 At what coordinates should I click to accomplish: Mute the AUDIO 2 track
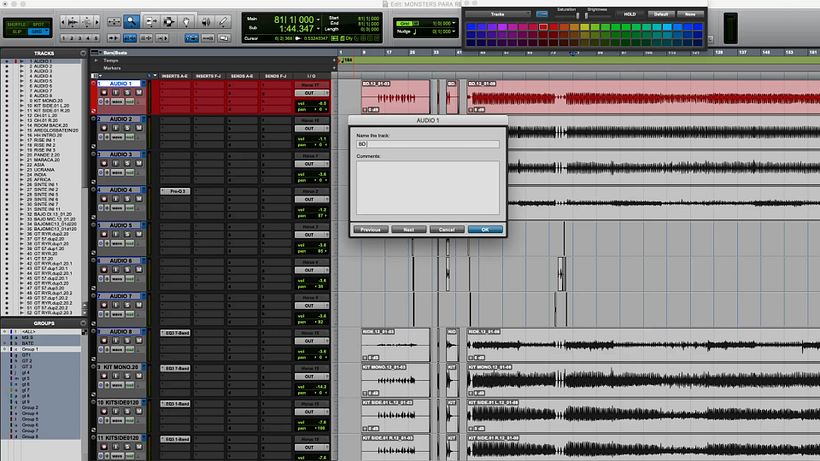pos(139,128)
